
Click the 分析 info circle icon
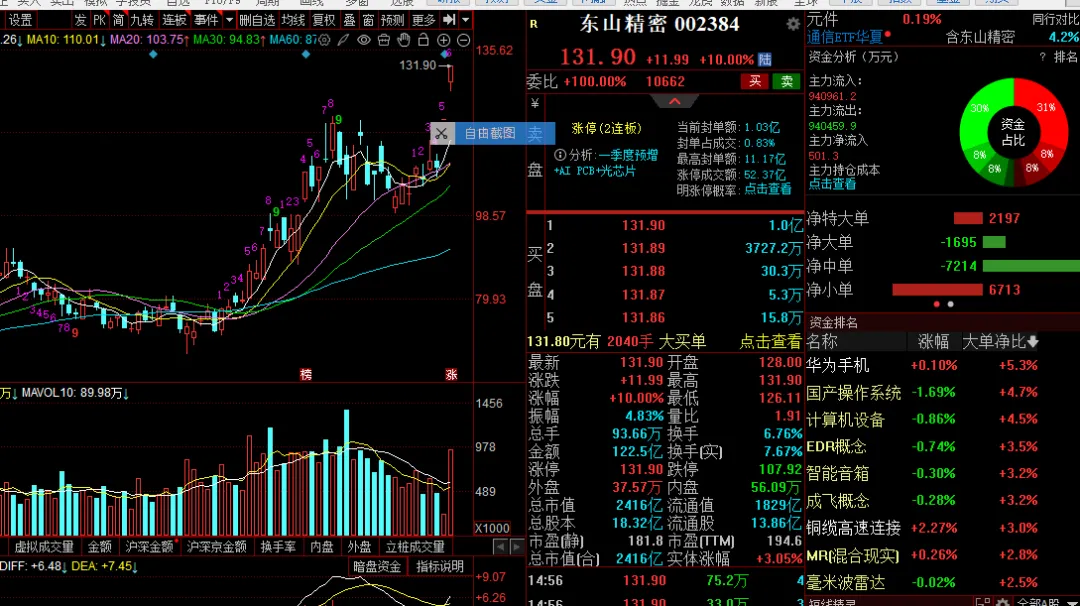click(560, 156)
